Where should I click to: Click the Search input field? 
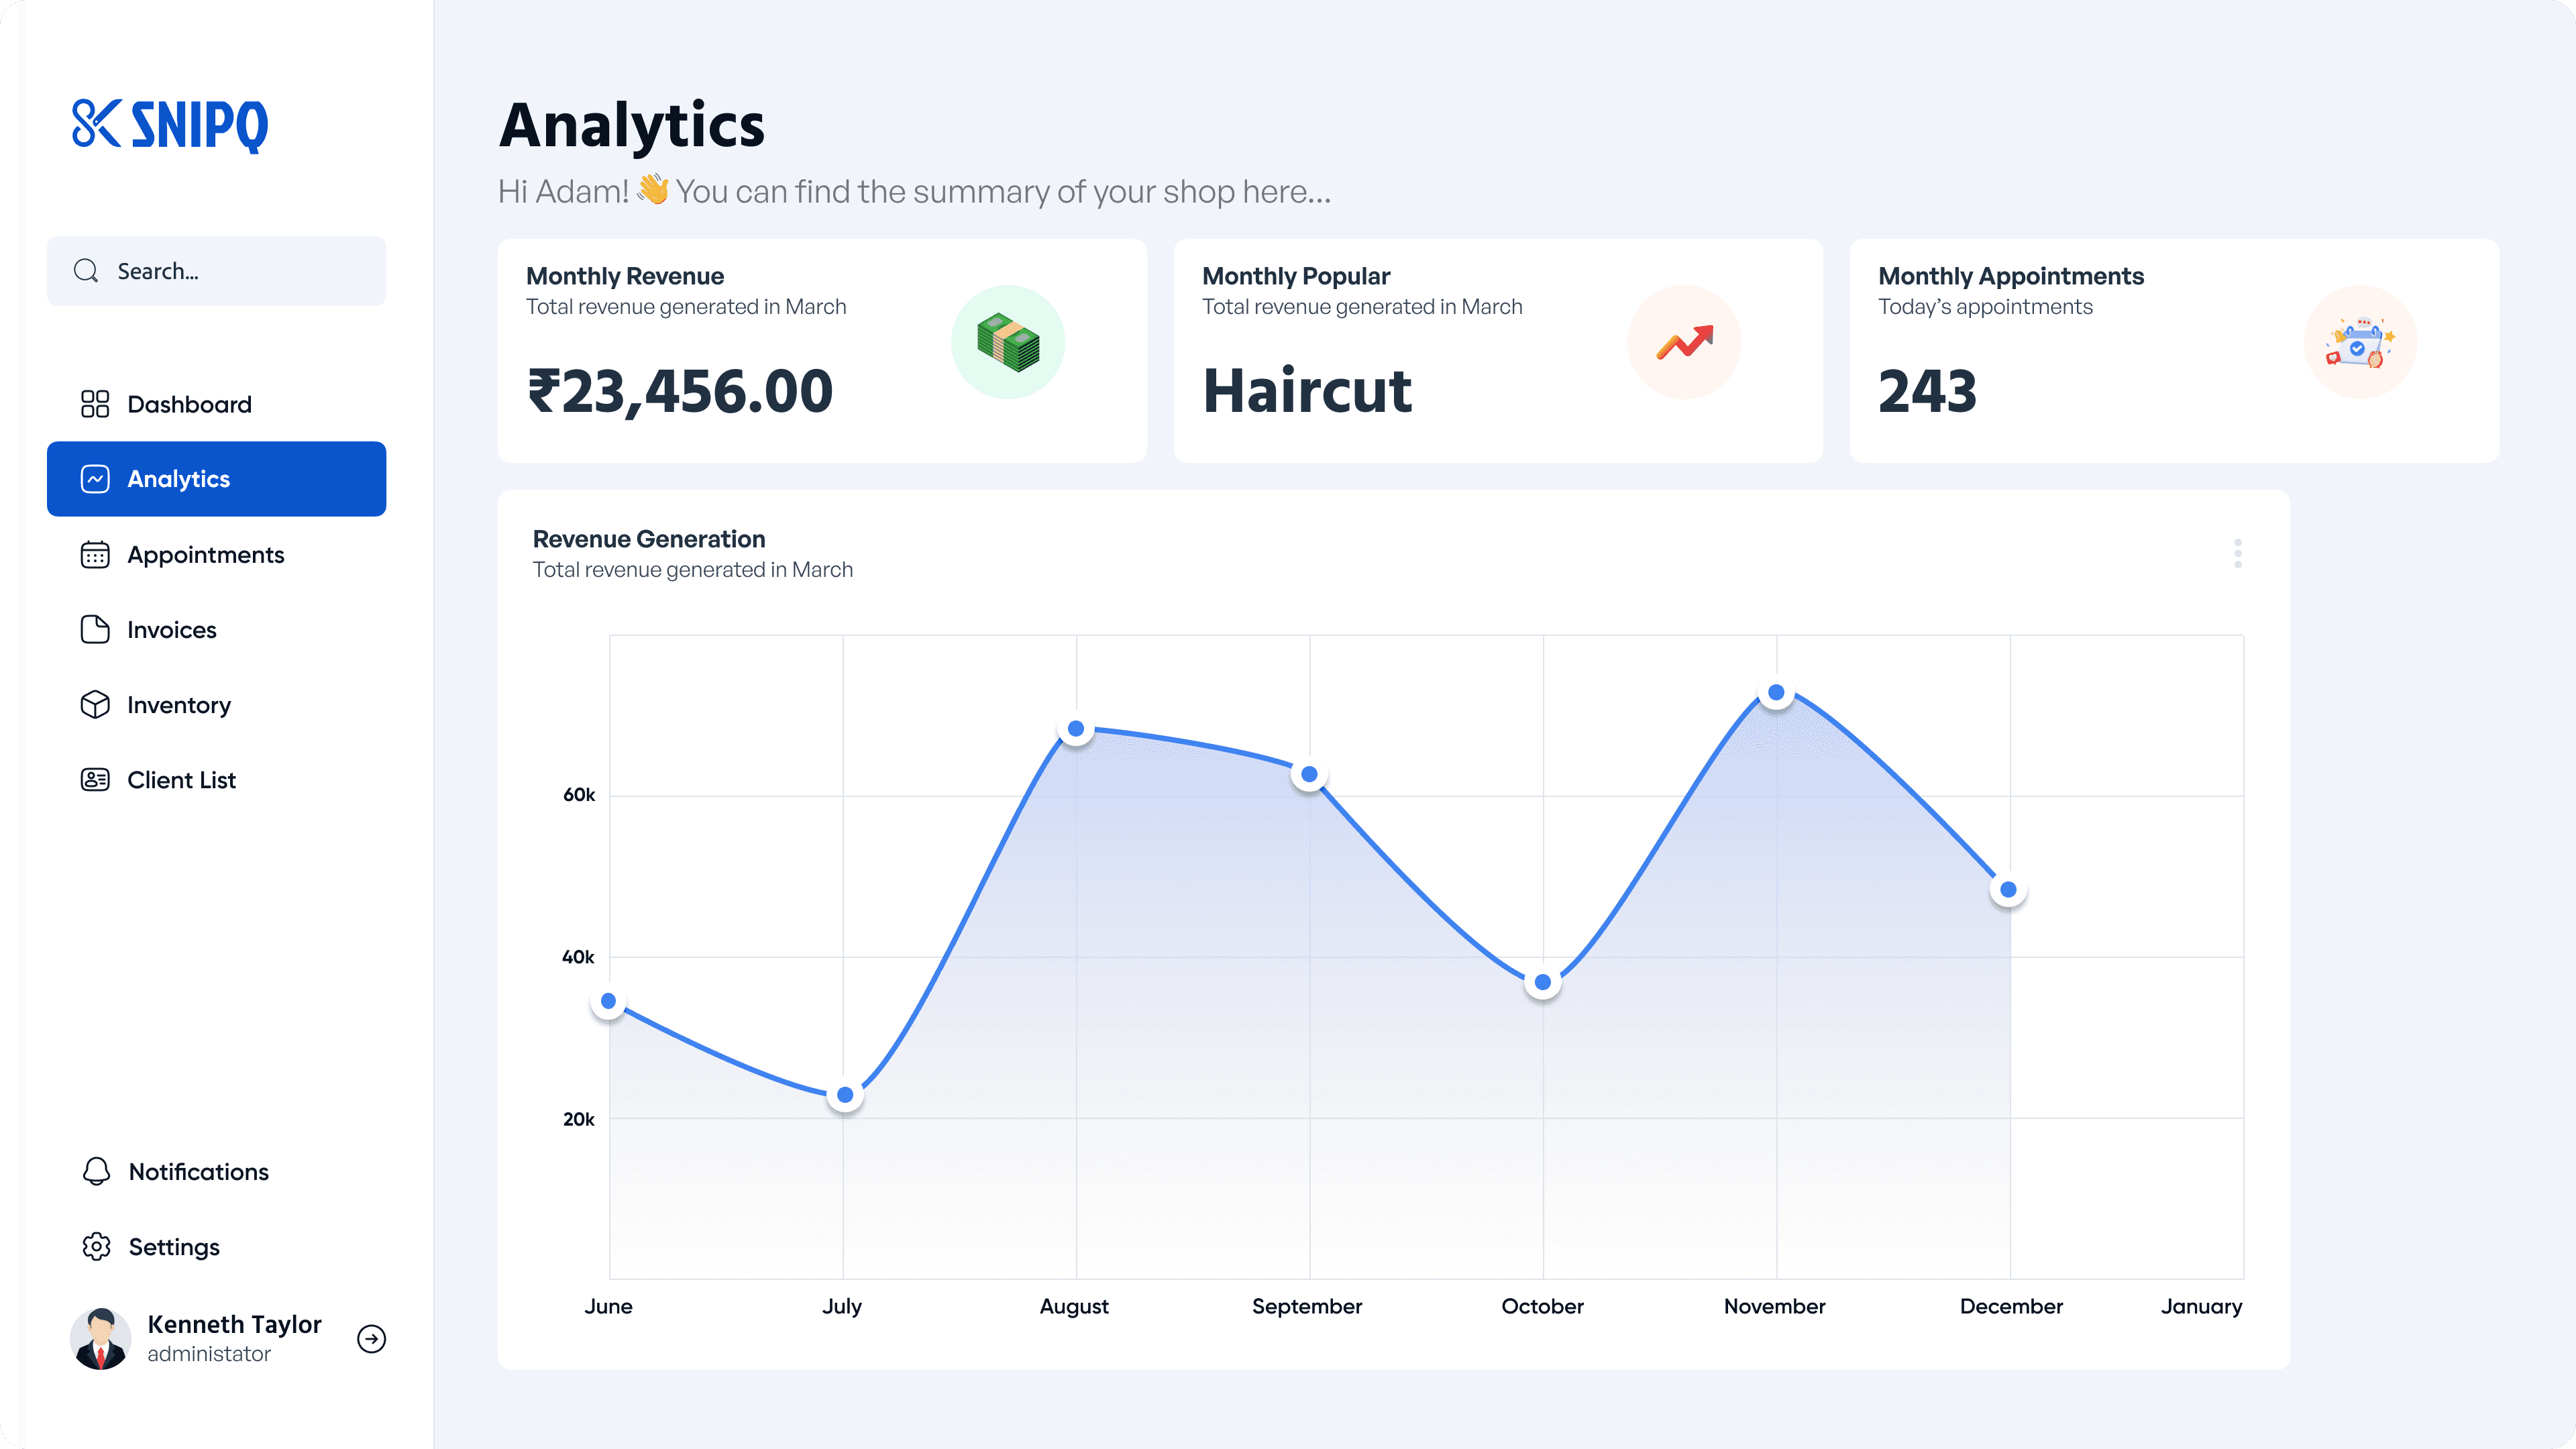tap(240, 271)
